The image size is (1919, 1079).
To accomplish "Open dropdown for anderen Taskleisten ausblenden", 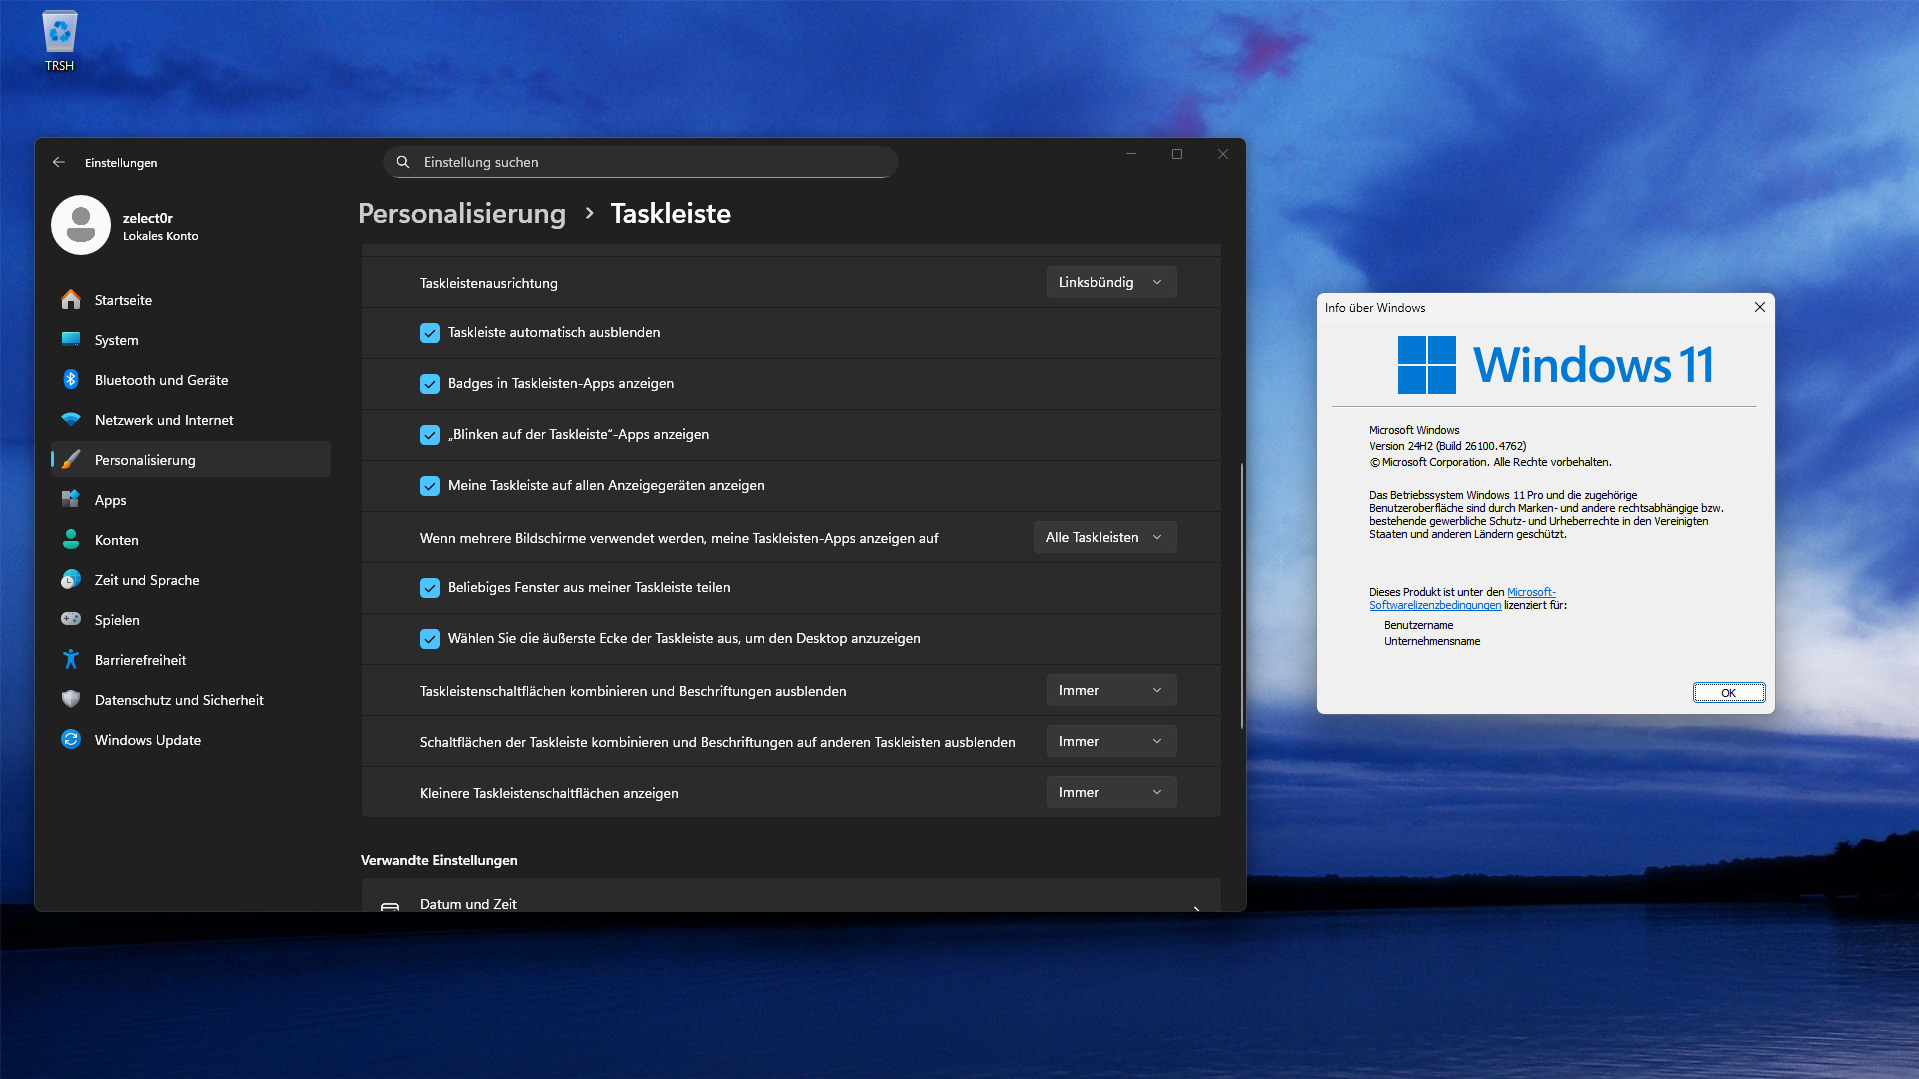I will pos(1111,742).
